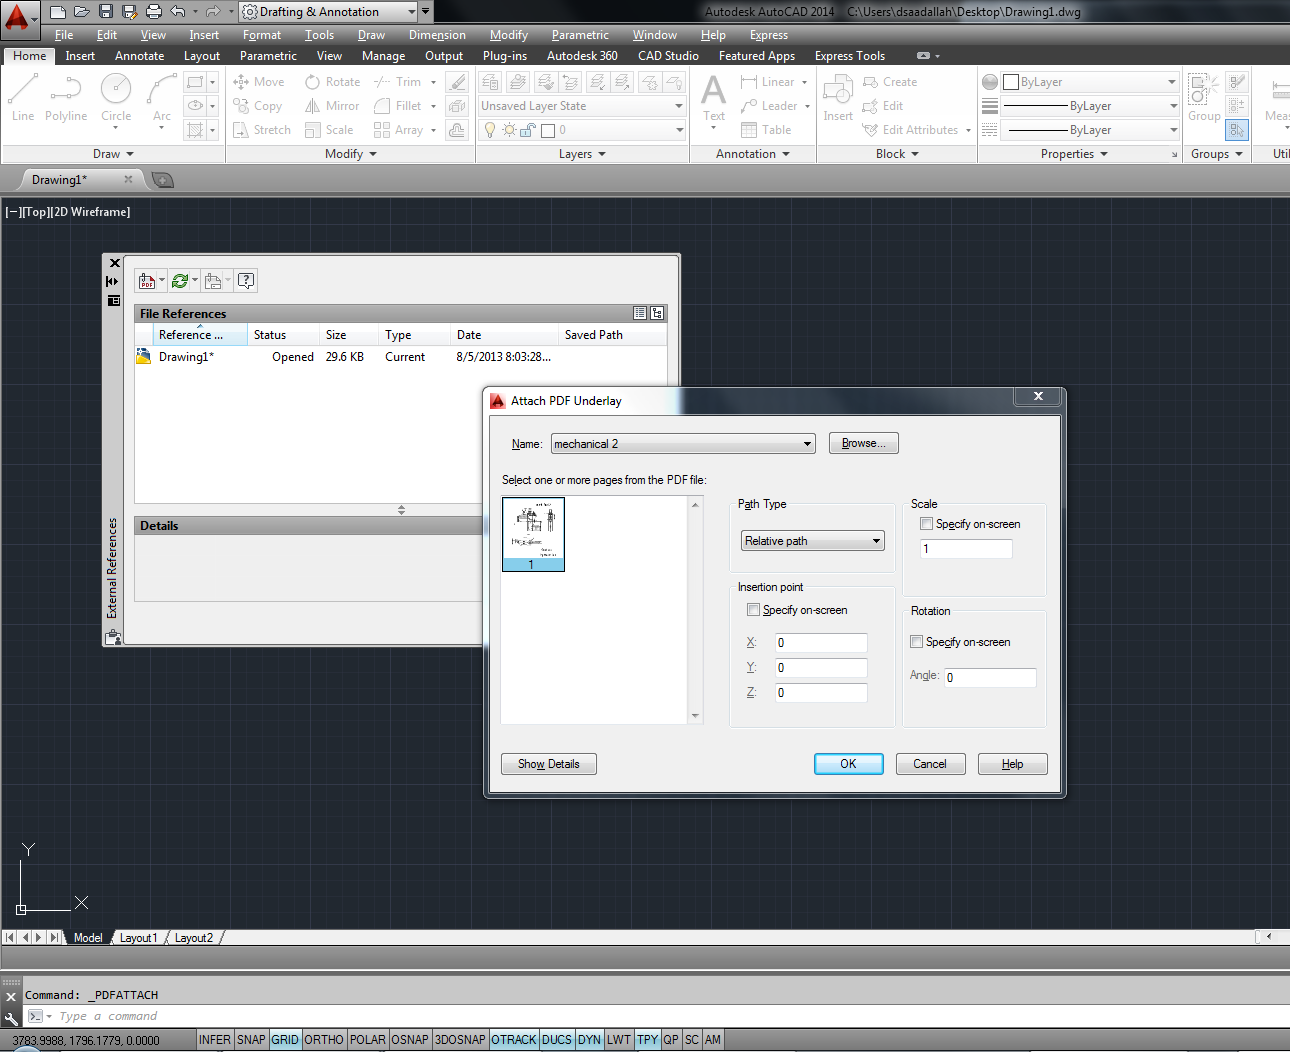Toggle POLAR tracking in status bar
This screenshot has height=1052, width=1290.
pyautogui.click(x=368, y=1040)
